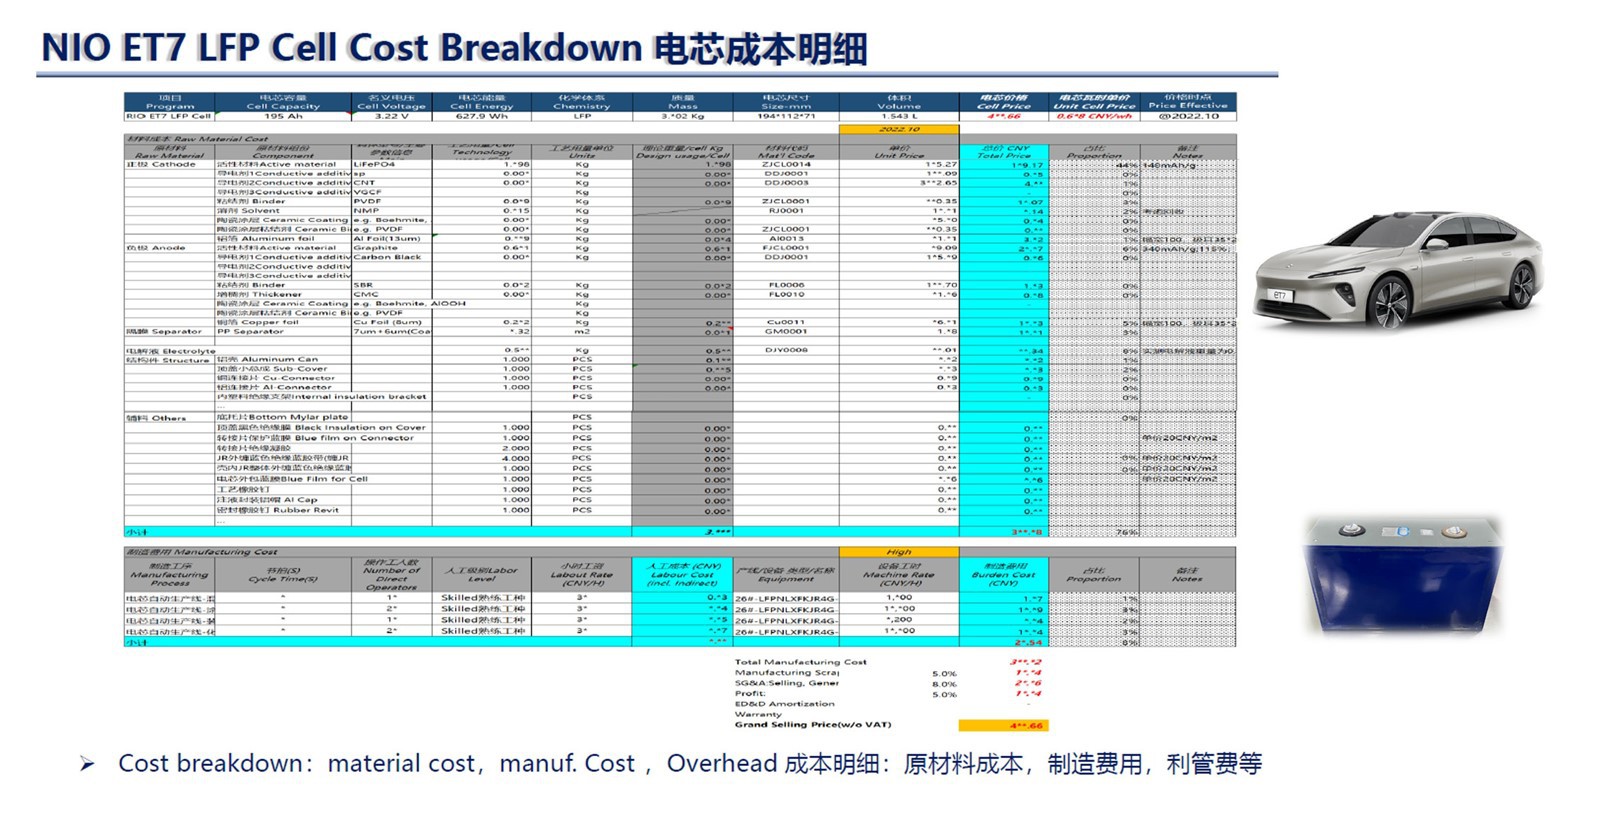Click the '@2022.10' price date value
Viewport: 1600px width, 821px height.
pos(1188,116)
